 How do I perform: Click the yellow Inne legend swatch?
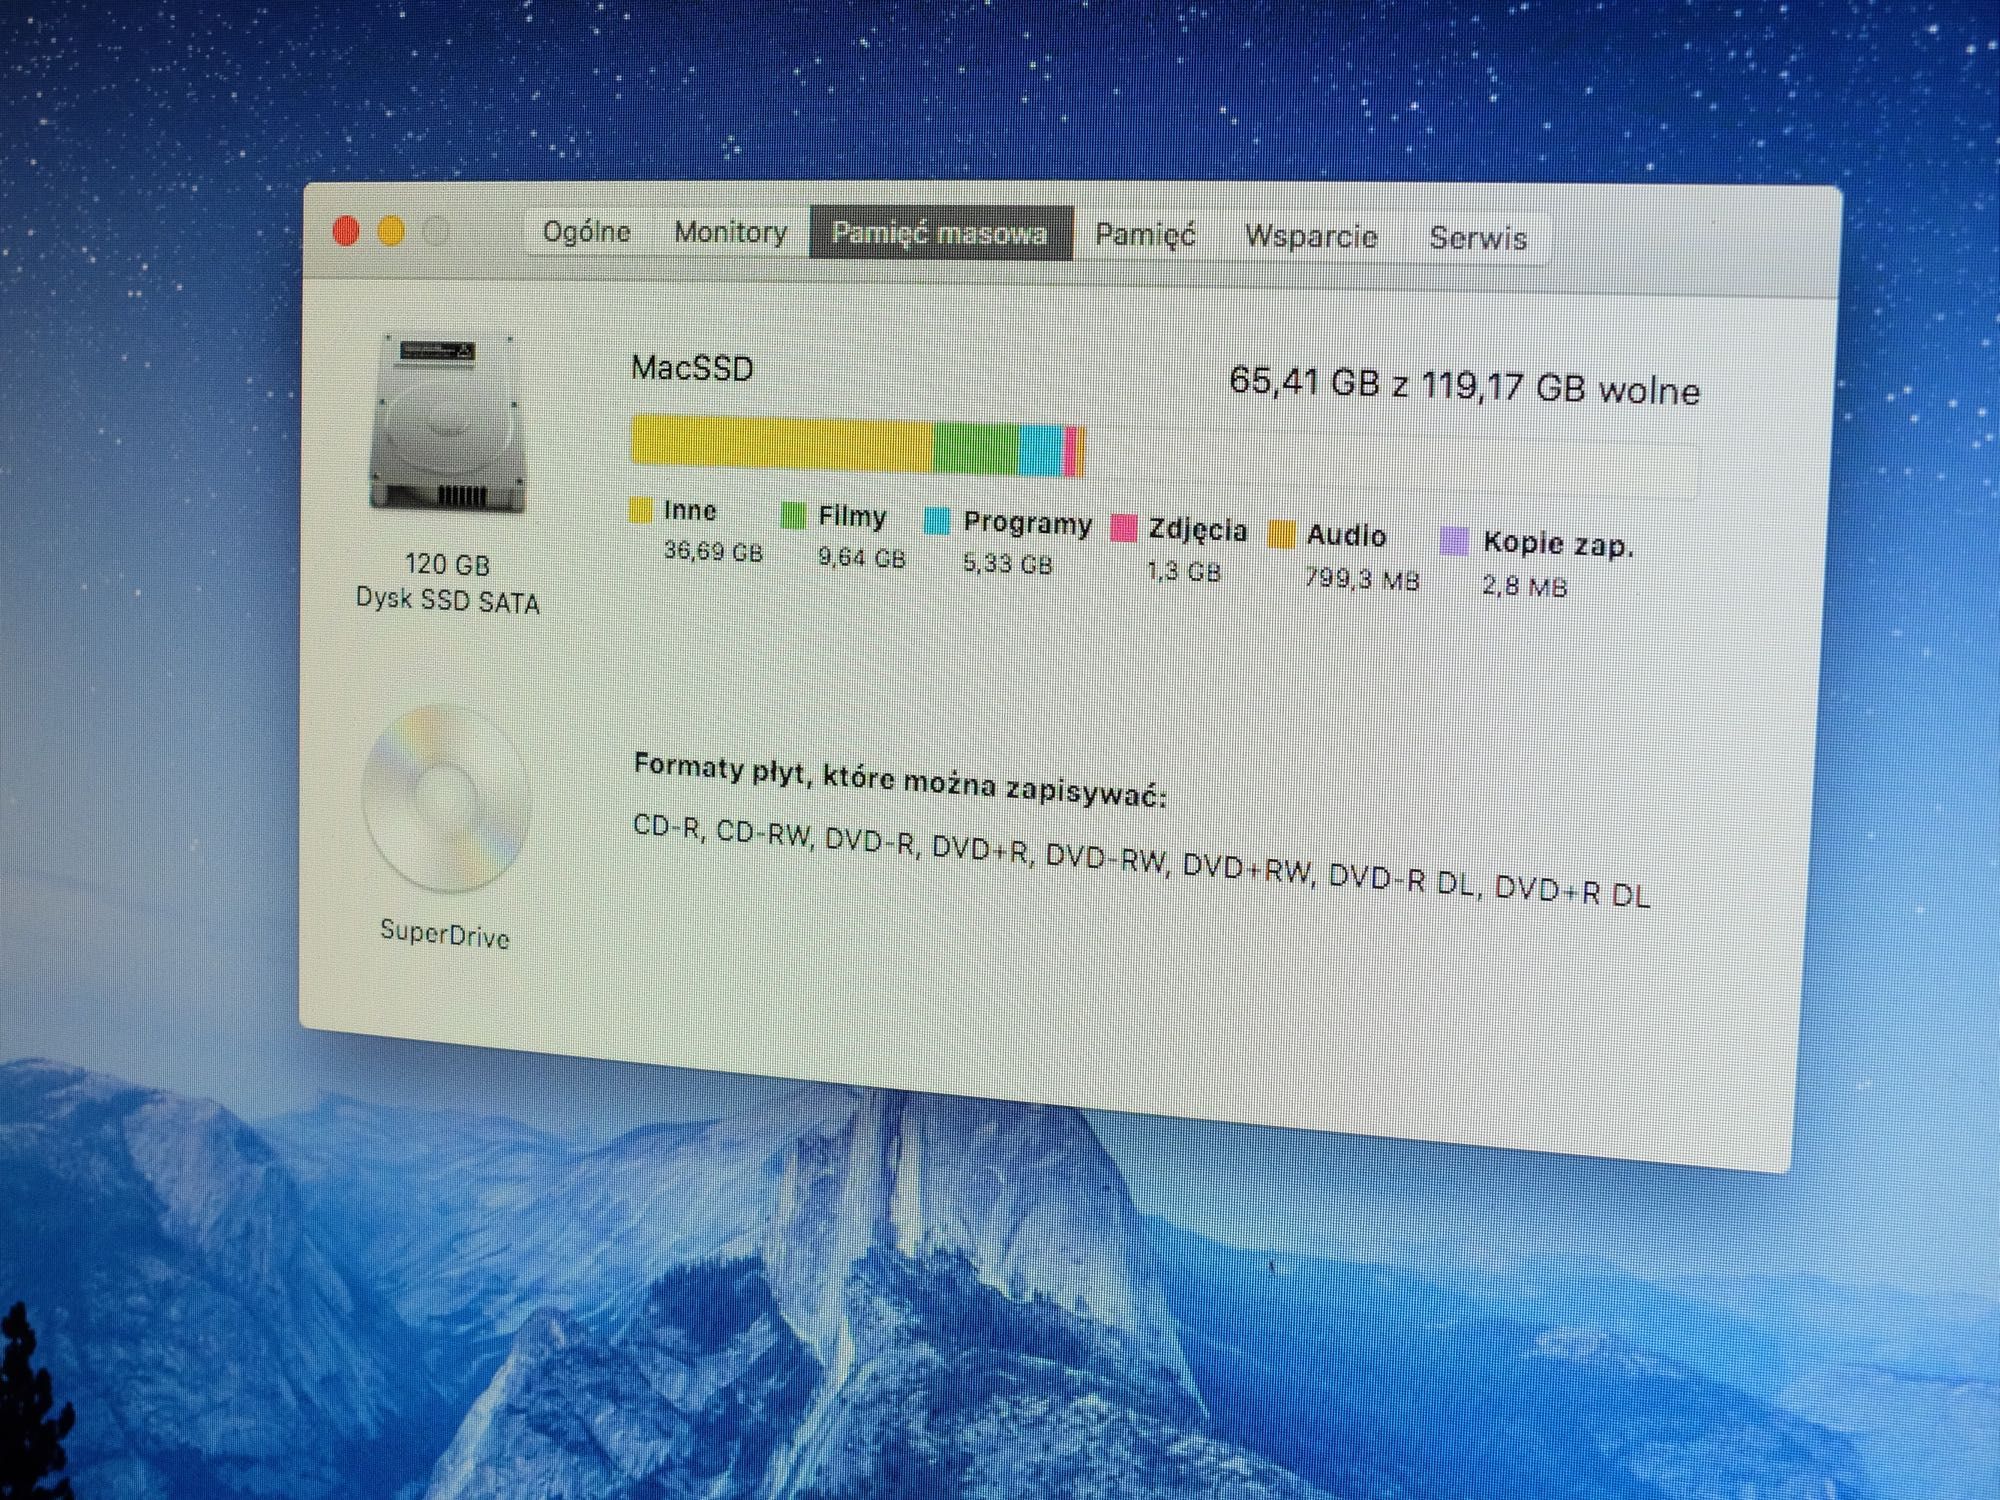(x=640, y=511)
